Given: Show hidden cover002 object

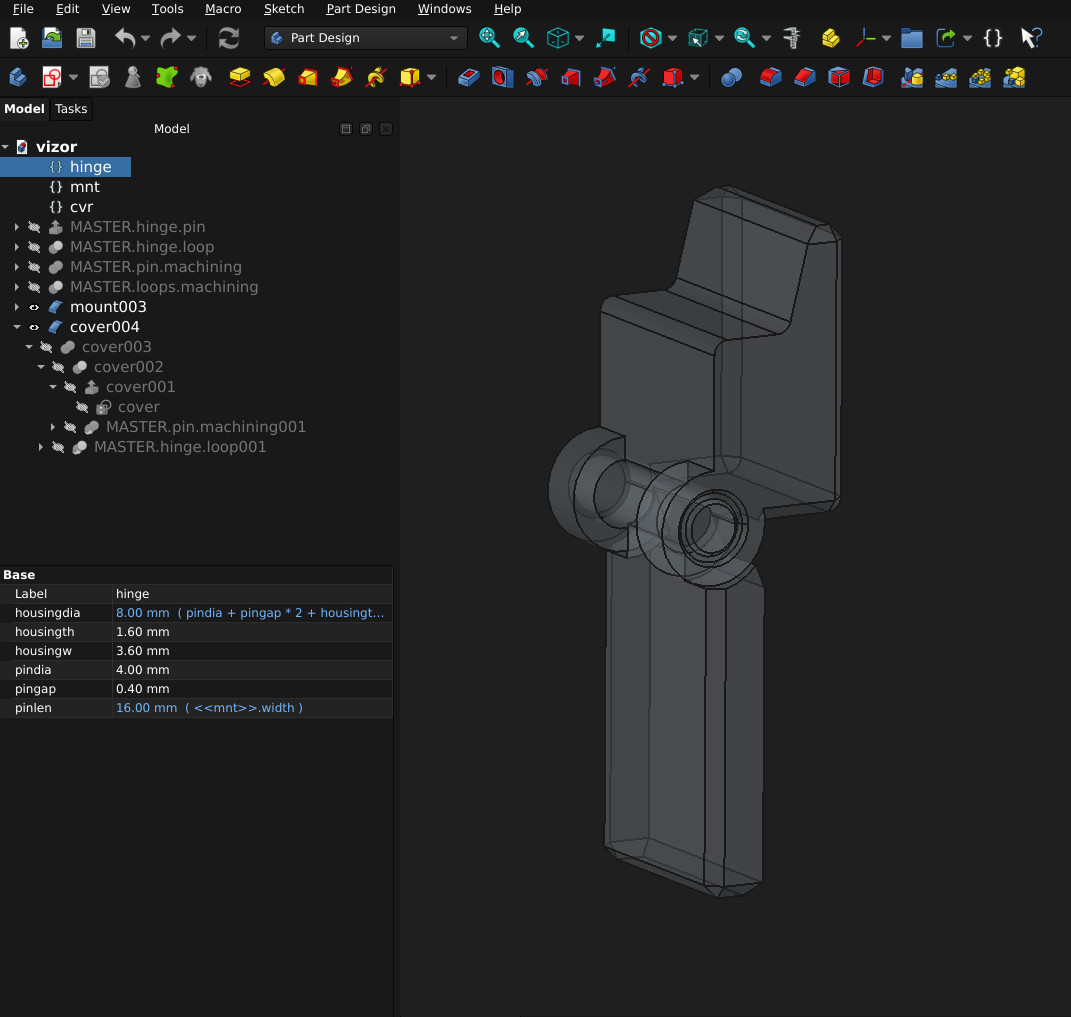Looking at the screenshot, I should click(x=59, y=367).
